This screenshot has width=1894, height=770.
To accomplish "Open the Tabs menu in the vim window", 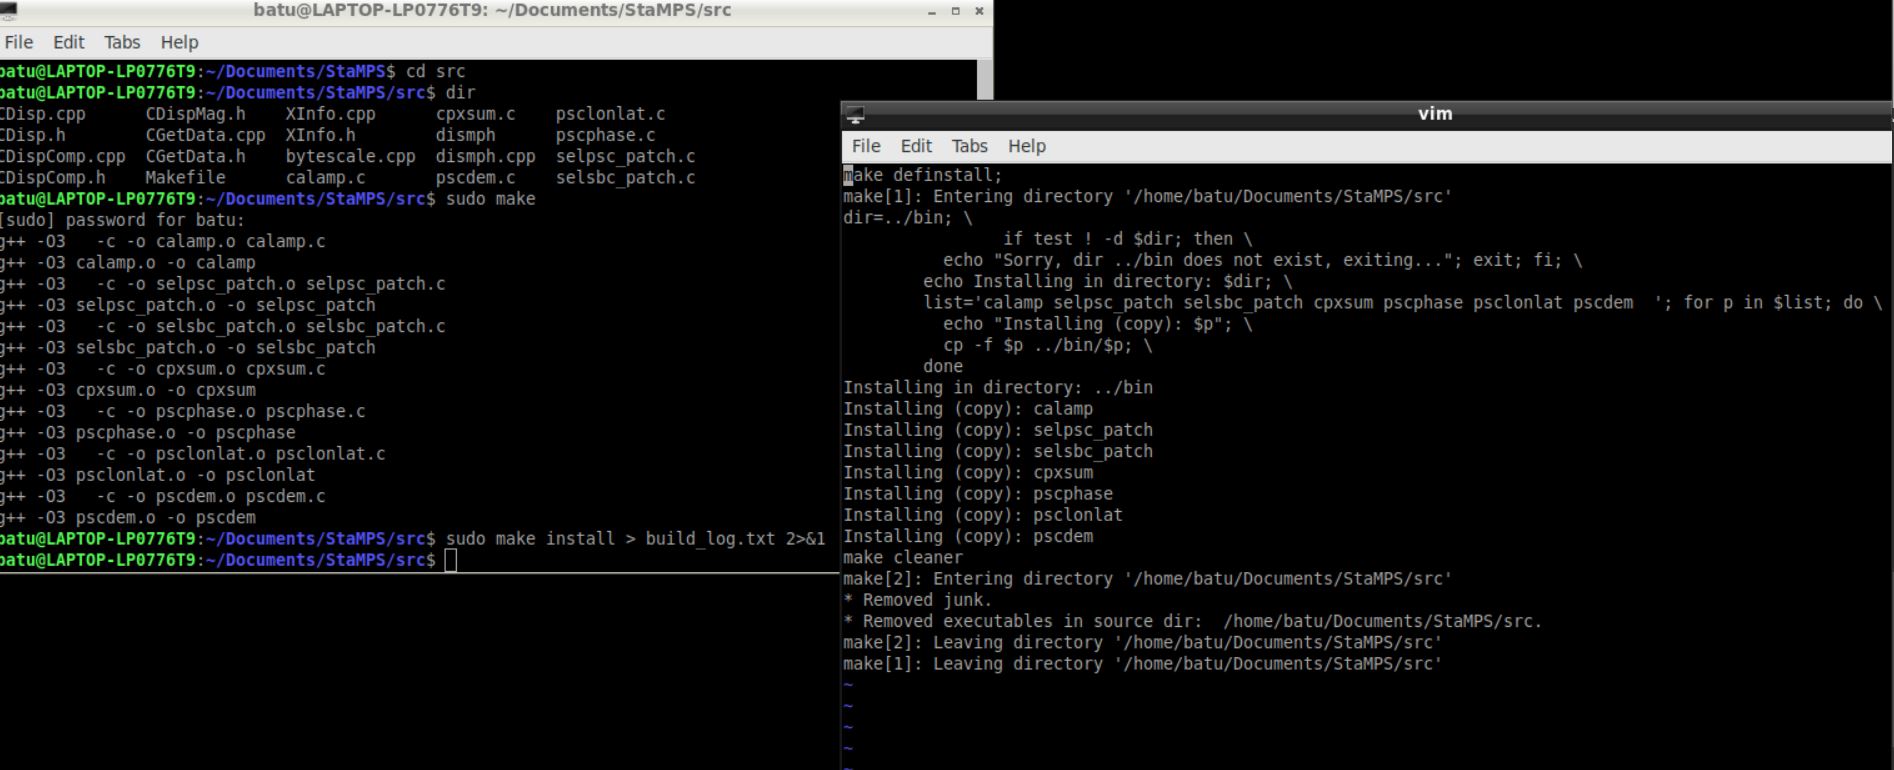I will (969, 146).
